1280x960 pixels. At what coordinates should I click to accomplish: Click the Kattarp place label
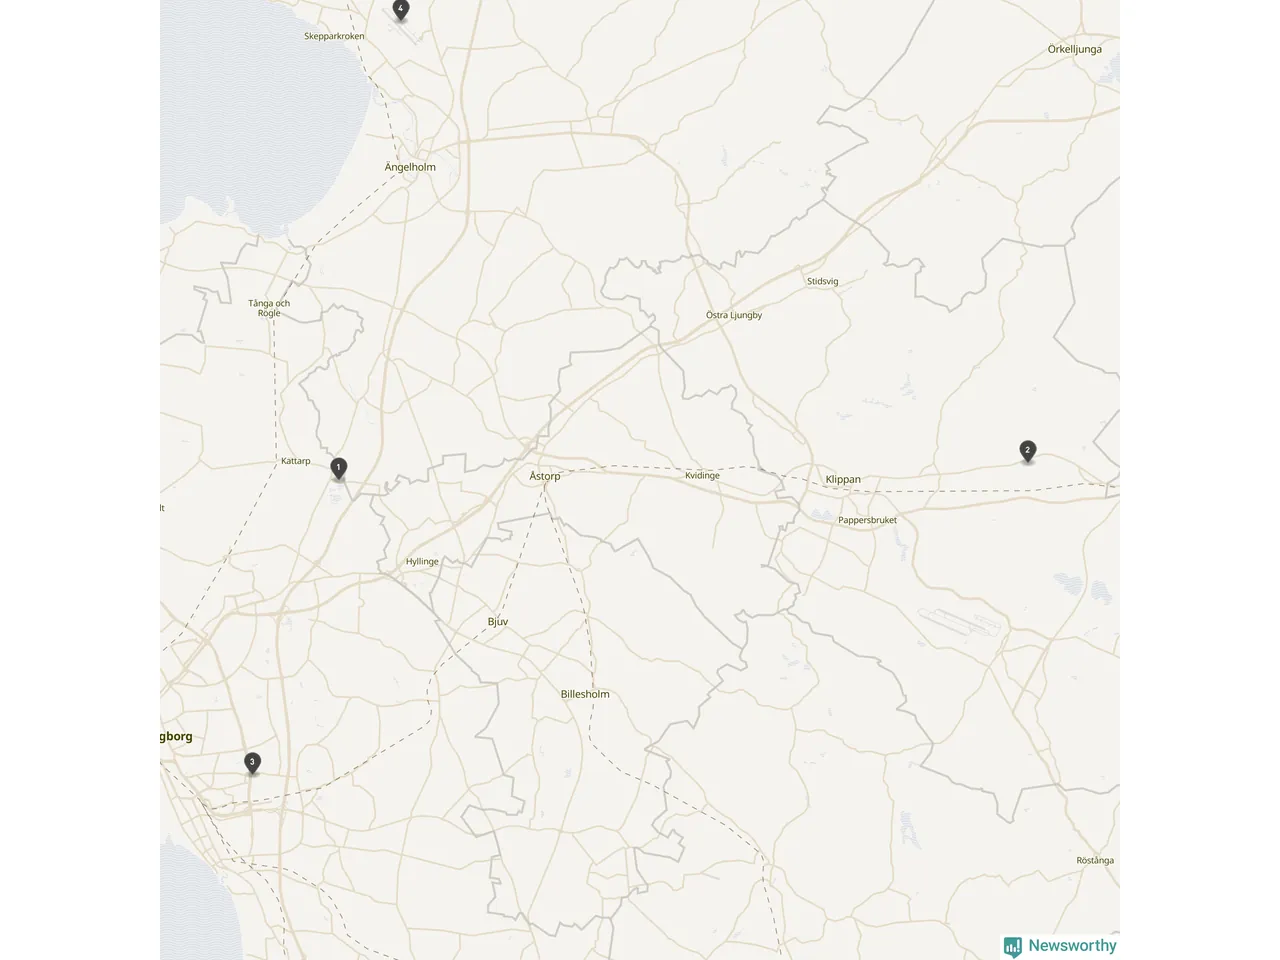click(x=296, y=461)
